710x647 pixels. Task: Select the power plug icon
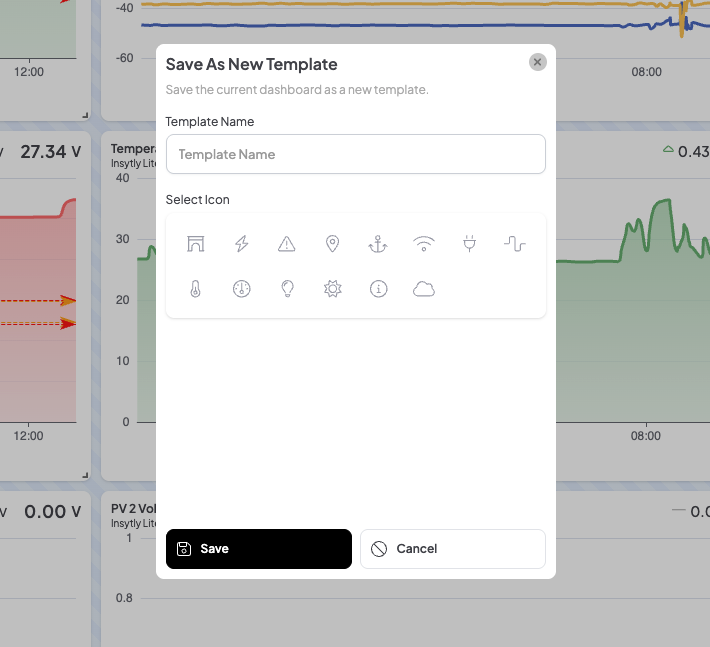(470, 244)
